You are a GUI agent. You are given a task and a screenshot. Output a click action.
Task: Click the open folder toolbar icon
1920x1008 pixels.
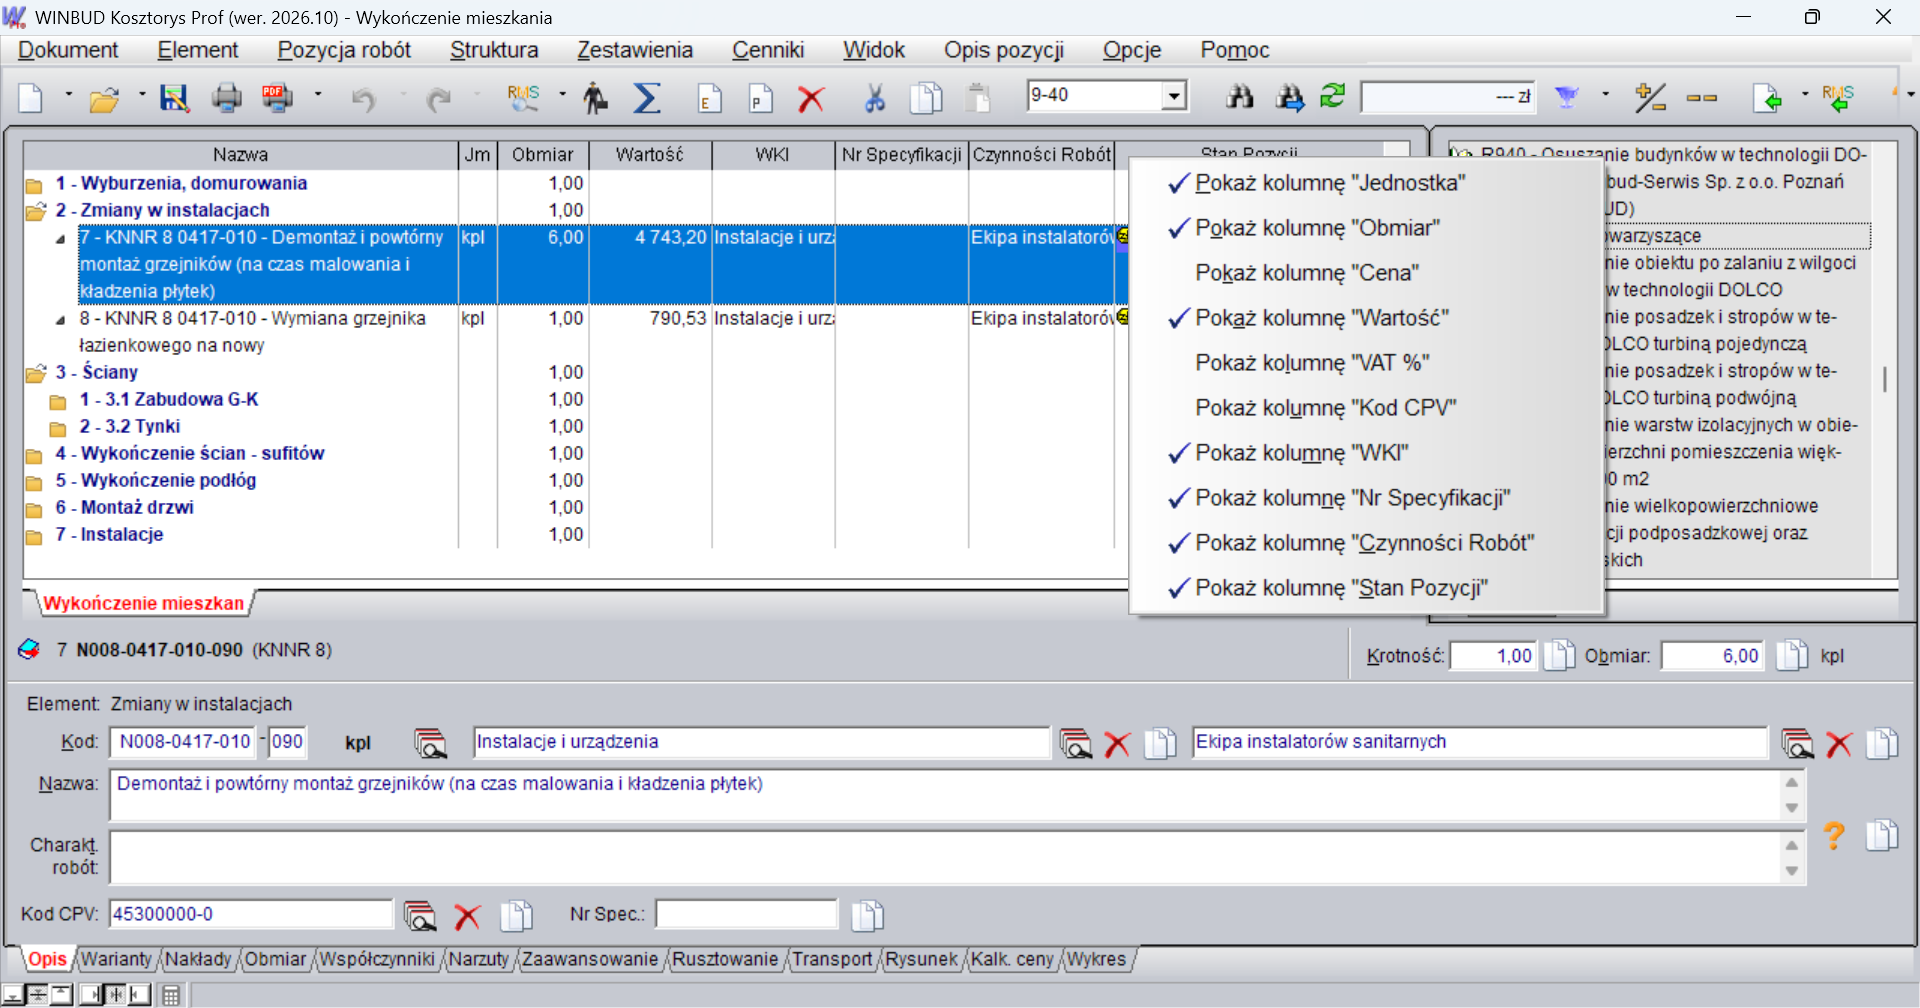click(104, 97)
